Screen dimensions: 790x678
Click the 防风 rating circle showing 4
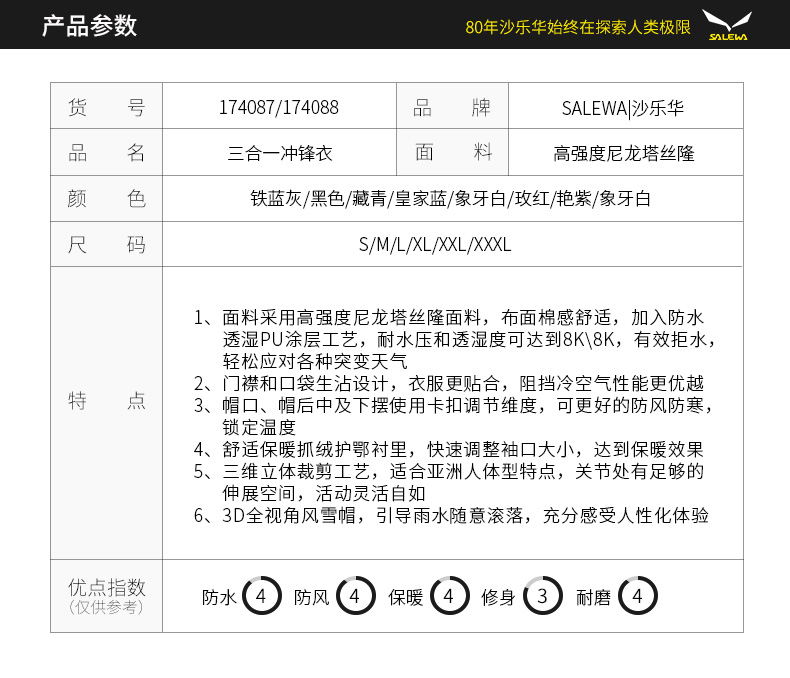(356, 595)
